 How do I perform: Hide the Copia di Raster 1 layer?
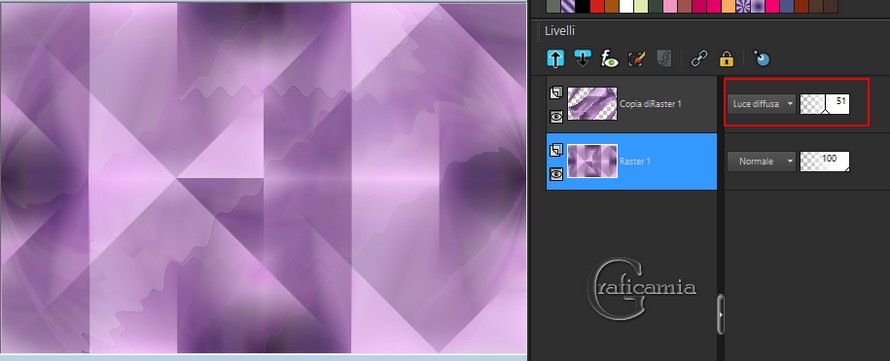coord(556,116)
